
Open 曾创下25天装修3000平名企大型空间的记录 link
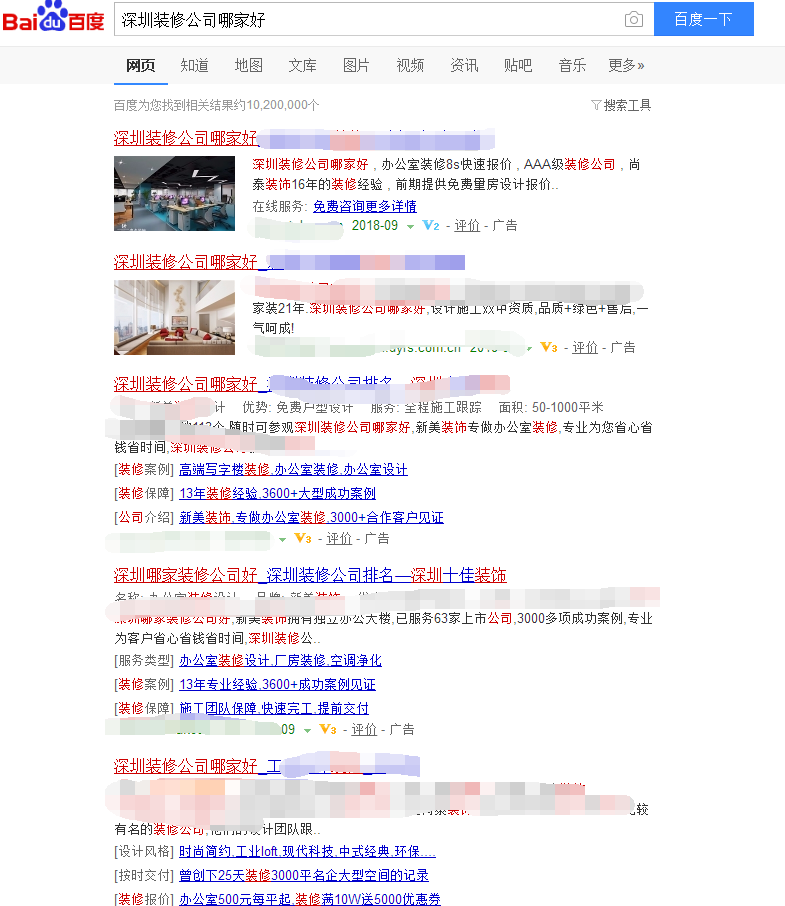304,875
